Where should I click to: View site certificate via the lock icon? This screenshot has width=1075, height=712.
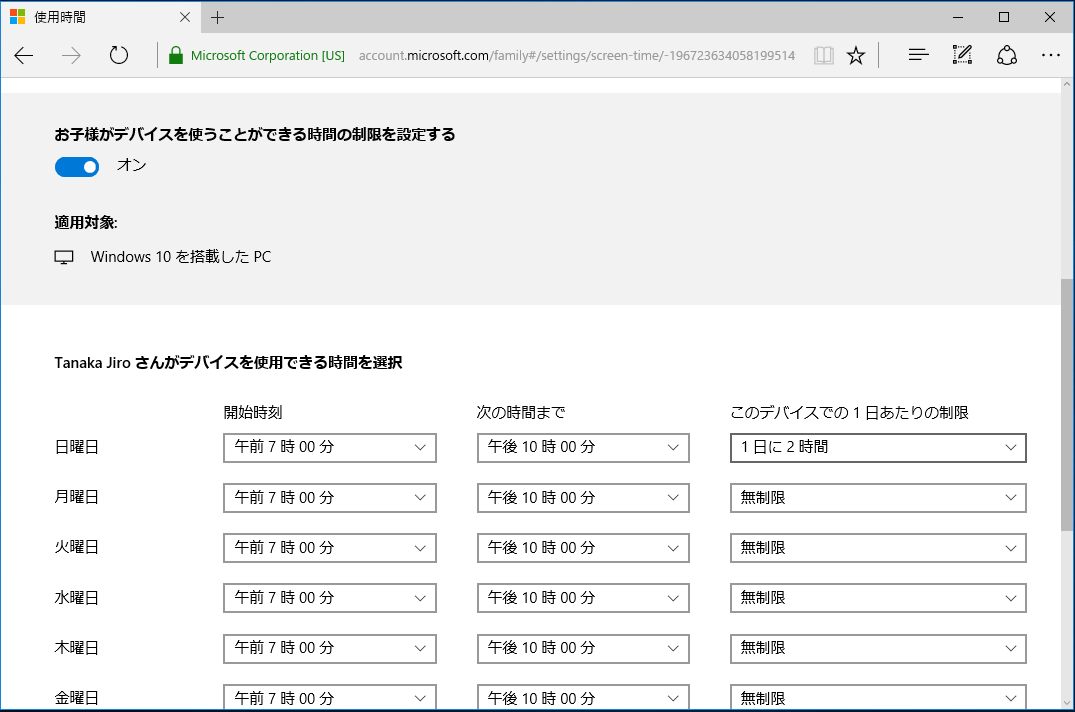[x=175, y=55]
